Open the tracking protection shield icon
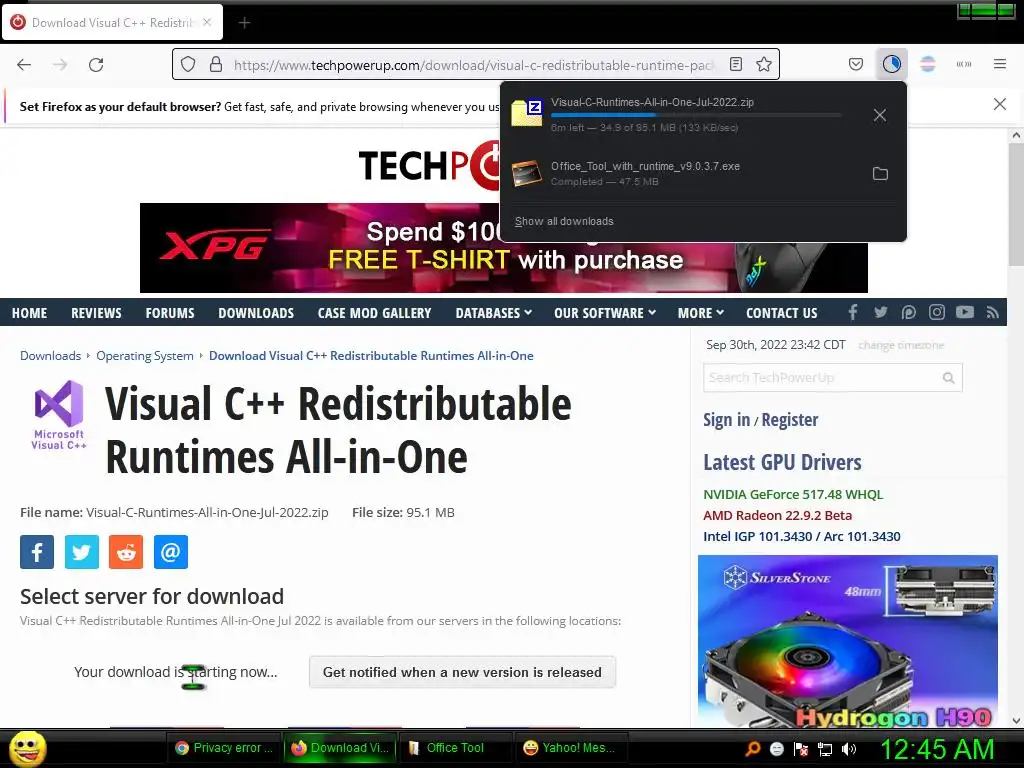 pyautogui.click(x=188, y=64)
